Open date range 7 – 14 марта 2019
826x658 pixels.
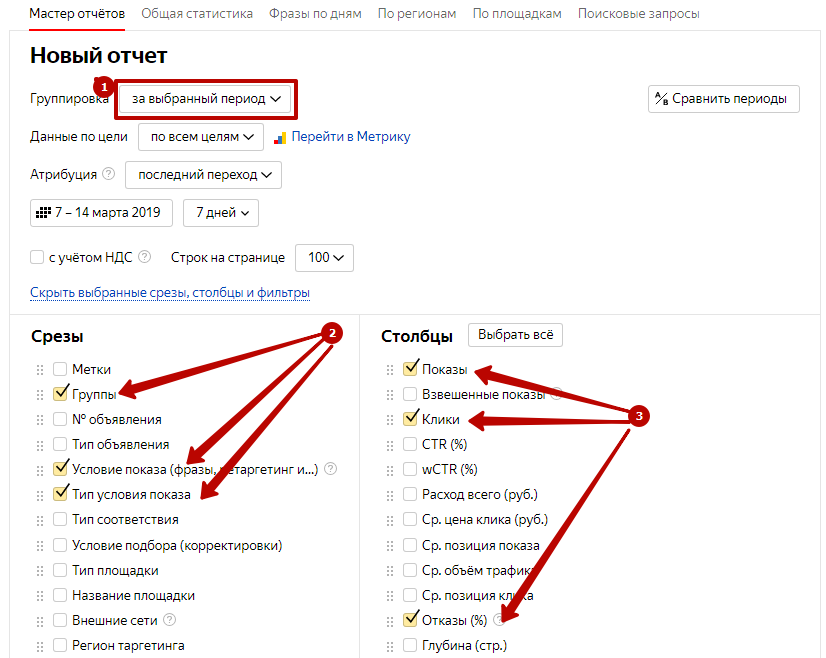tap(101, 213)
